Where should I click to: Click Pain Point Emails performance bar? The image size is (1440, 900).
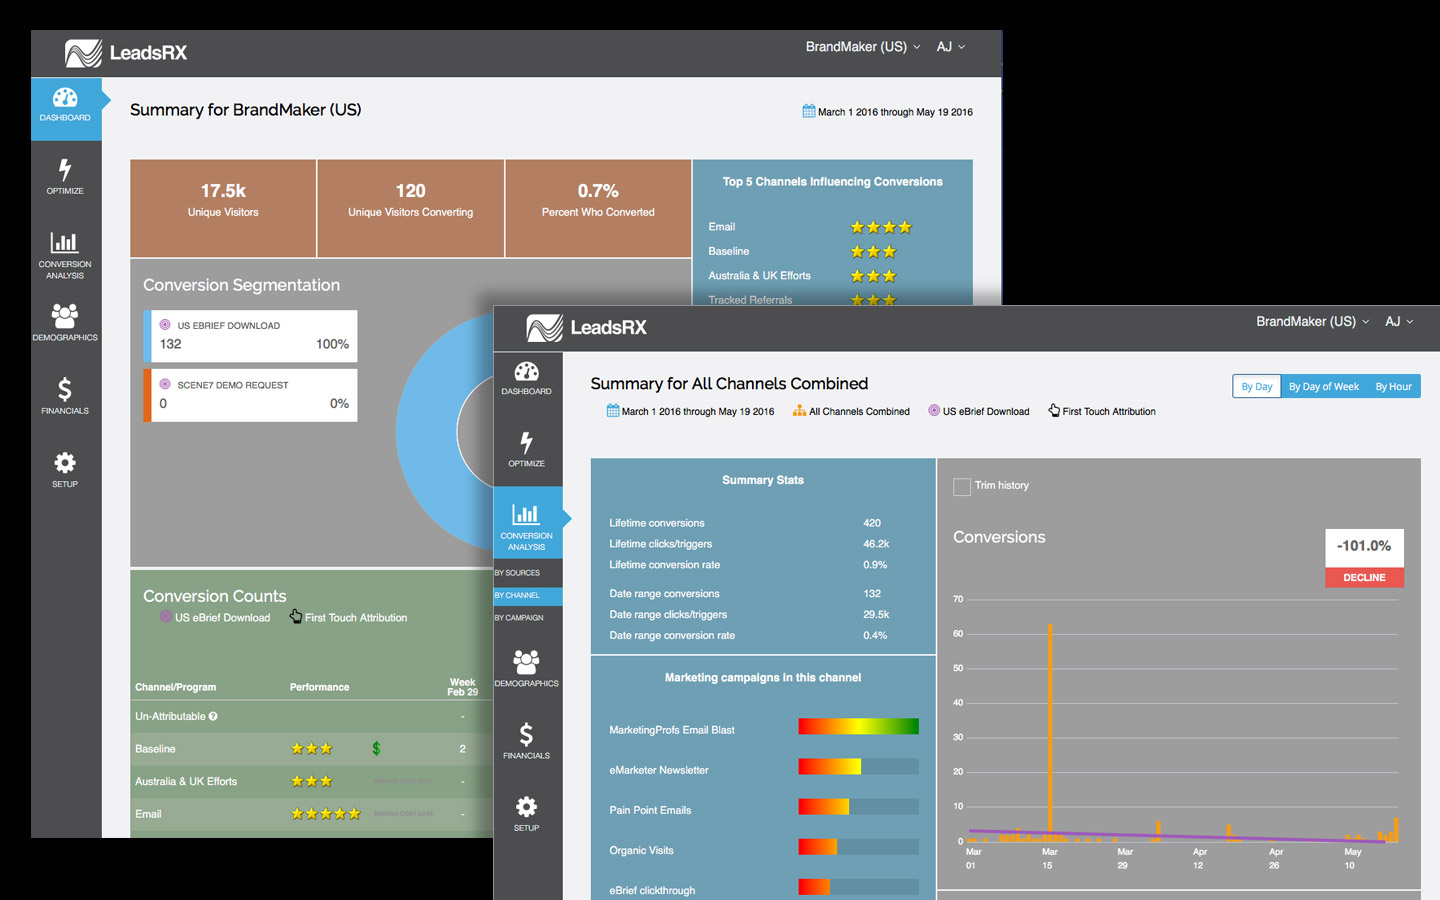tap(858, 807)
